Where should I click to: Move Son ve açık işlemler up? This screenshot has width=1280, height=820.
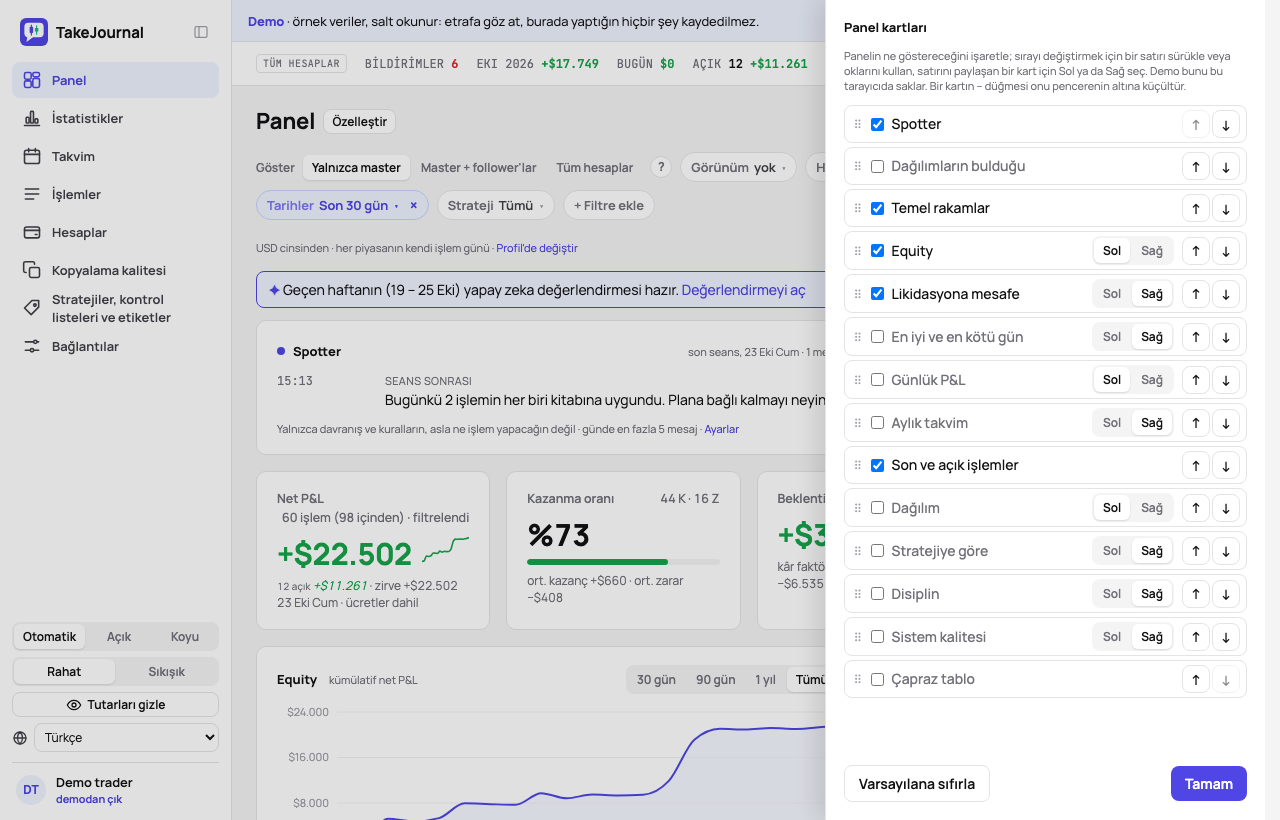(1195, 465)
